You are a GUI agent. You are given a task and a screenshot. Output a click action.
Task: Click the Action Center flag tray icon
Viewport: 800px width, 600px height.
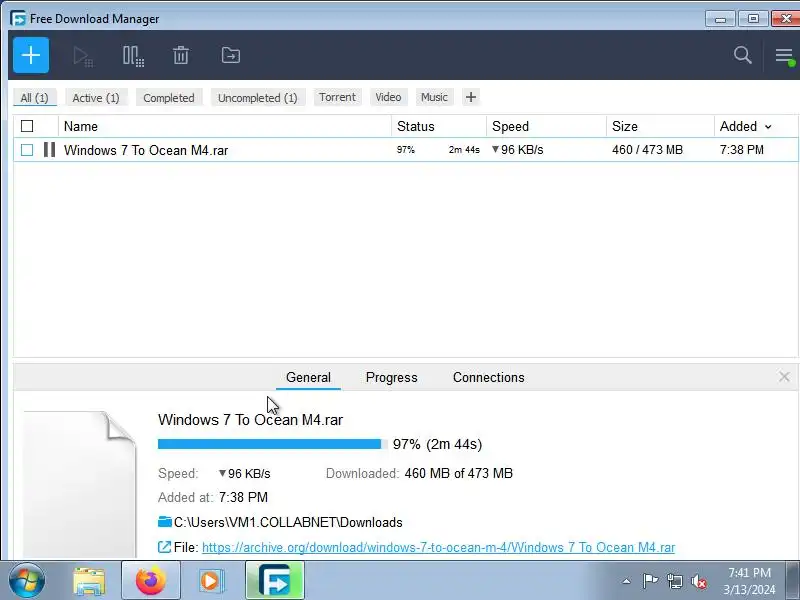click(x=650, y=581)
